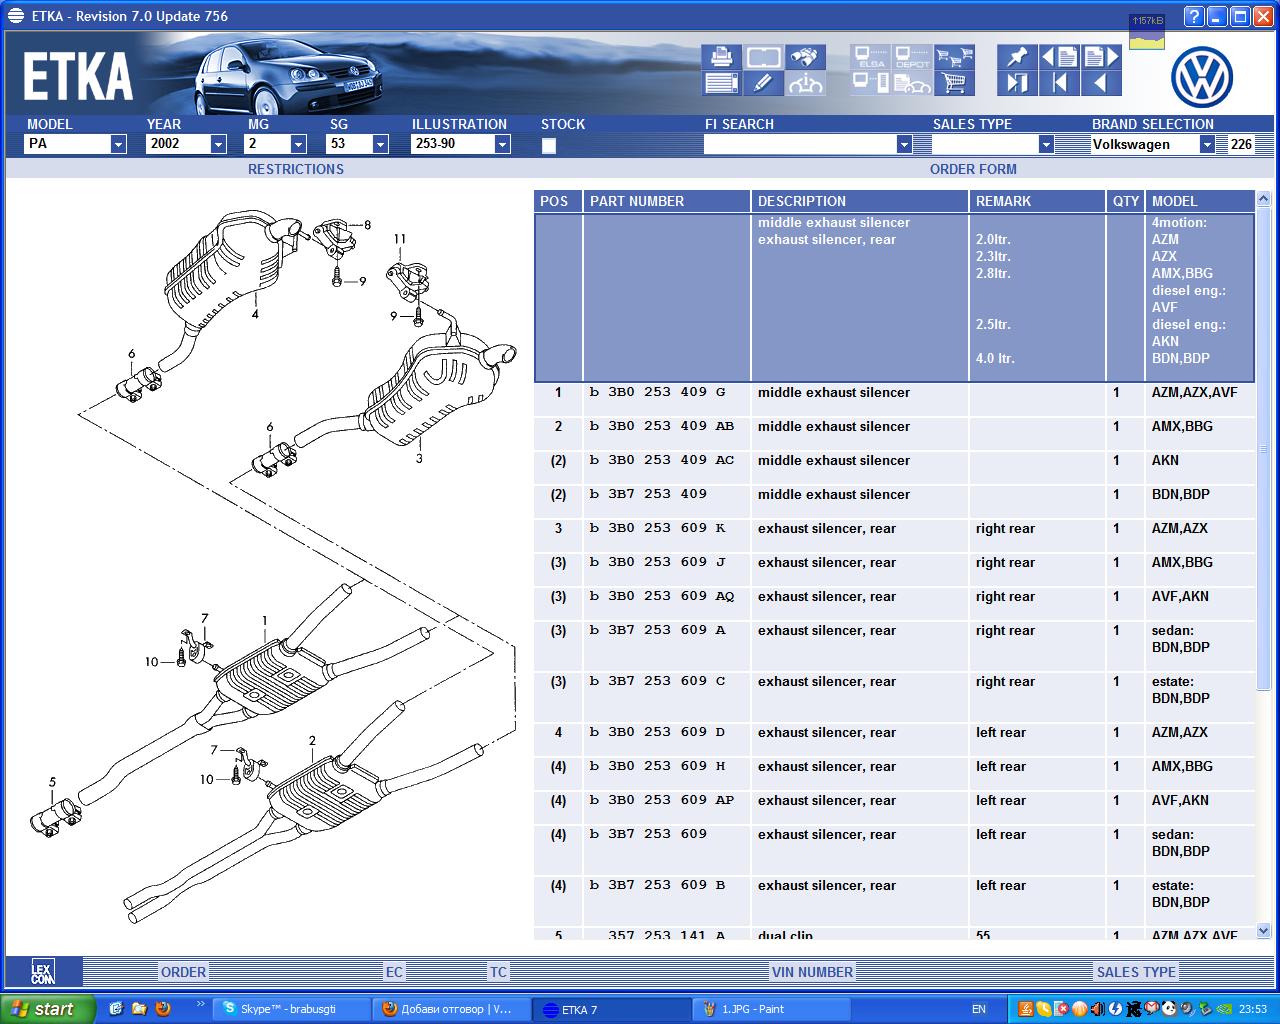
Task: Expand the ILLUSTRATION dropdown
Action: click(502, 144)
